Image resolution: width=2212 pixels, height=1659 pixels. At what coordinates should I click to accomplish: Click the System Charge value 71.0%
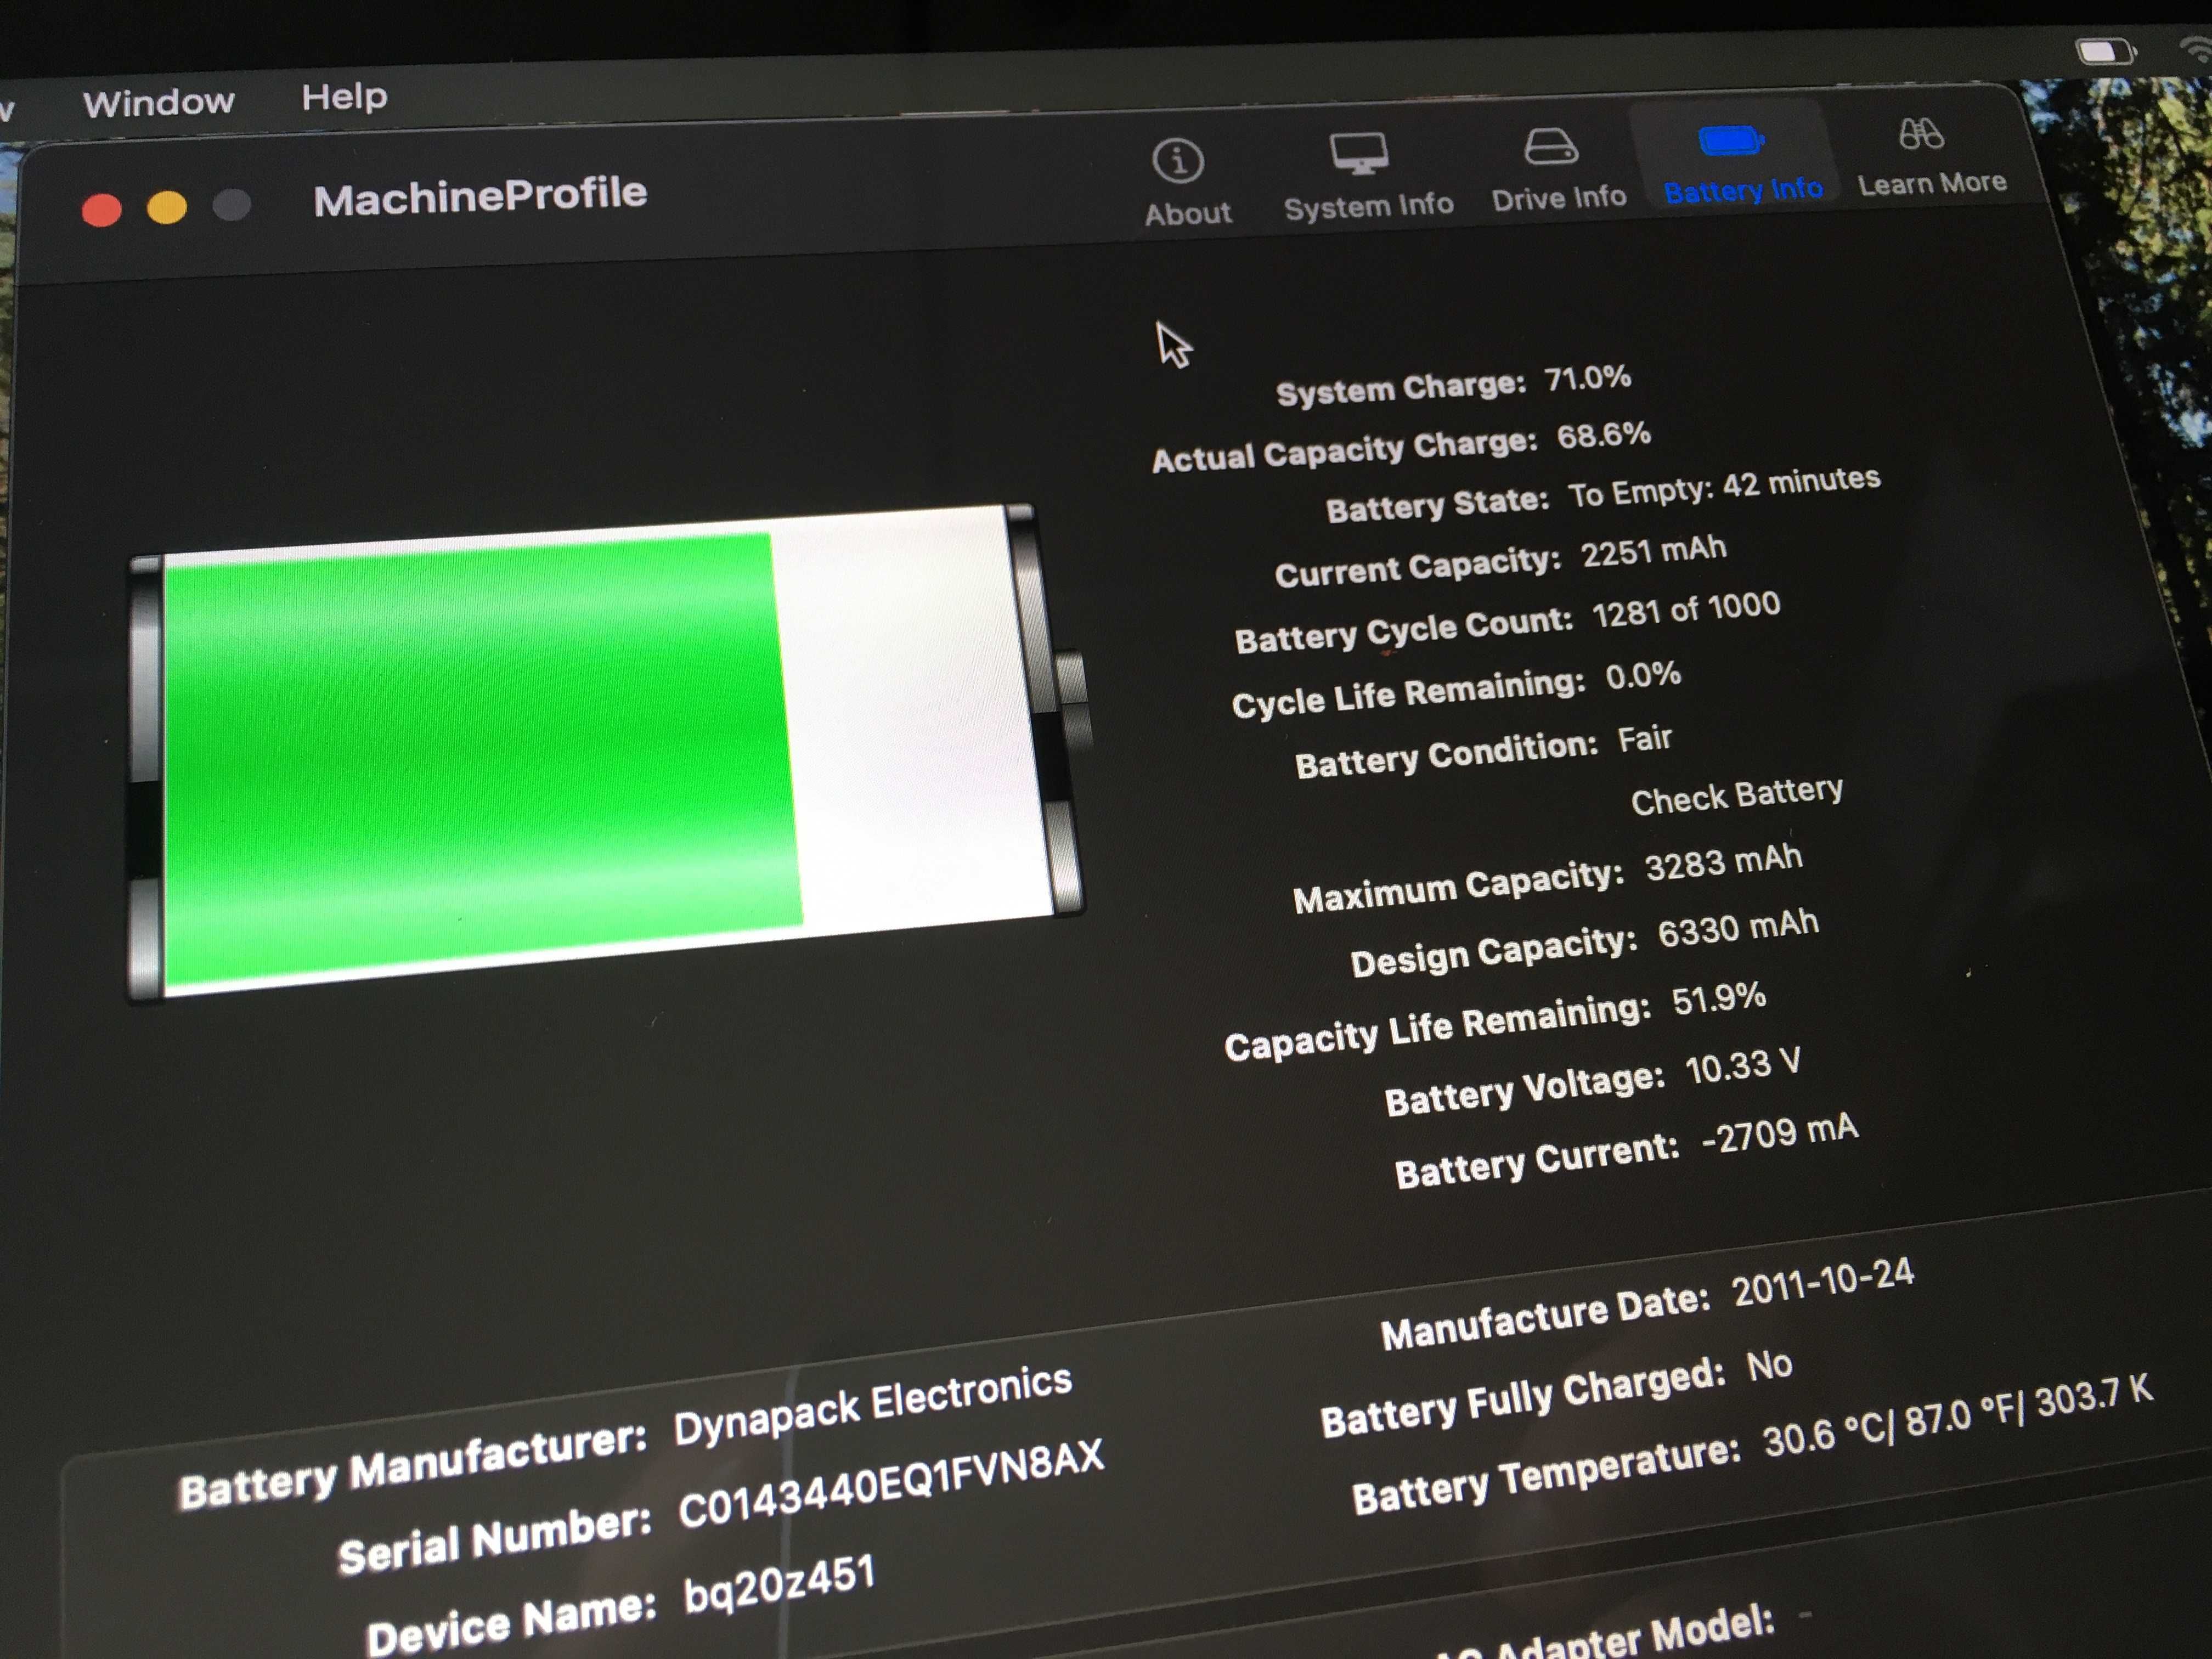[1587, 378]
